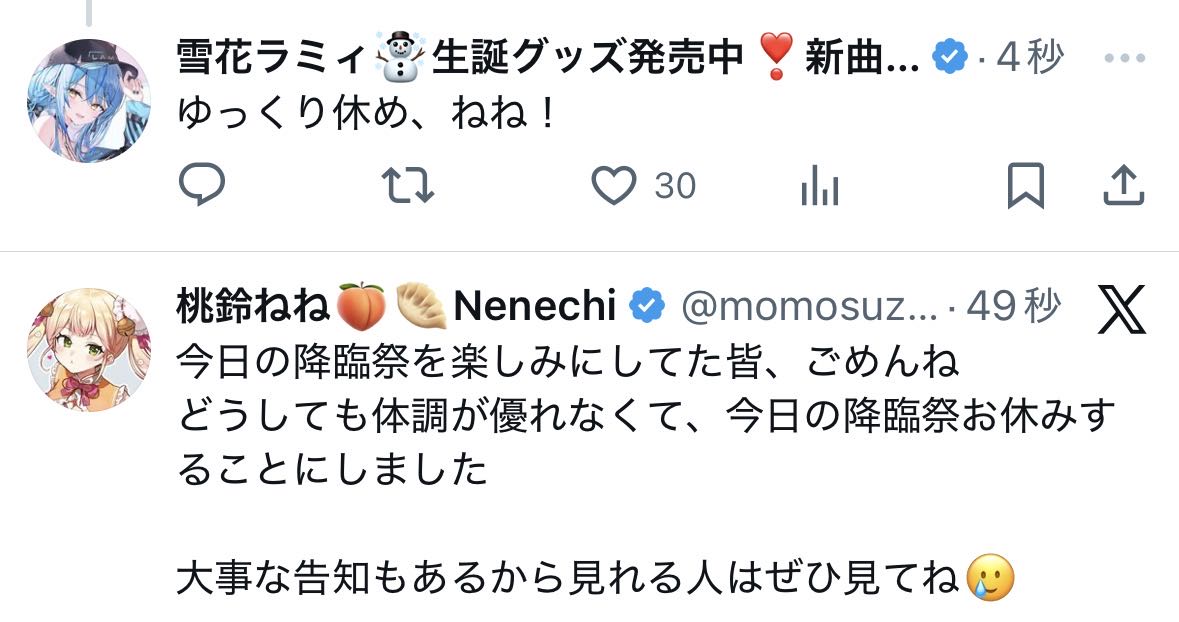Open more options on 雪花ラミィ's tweet
The width and height of the screenshot is (1179, 622).
tap(1124, 59)
